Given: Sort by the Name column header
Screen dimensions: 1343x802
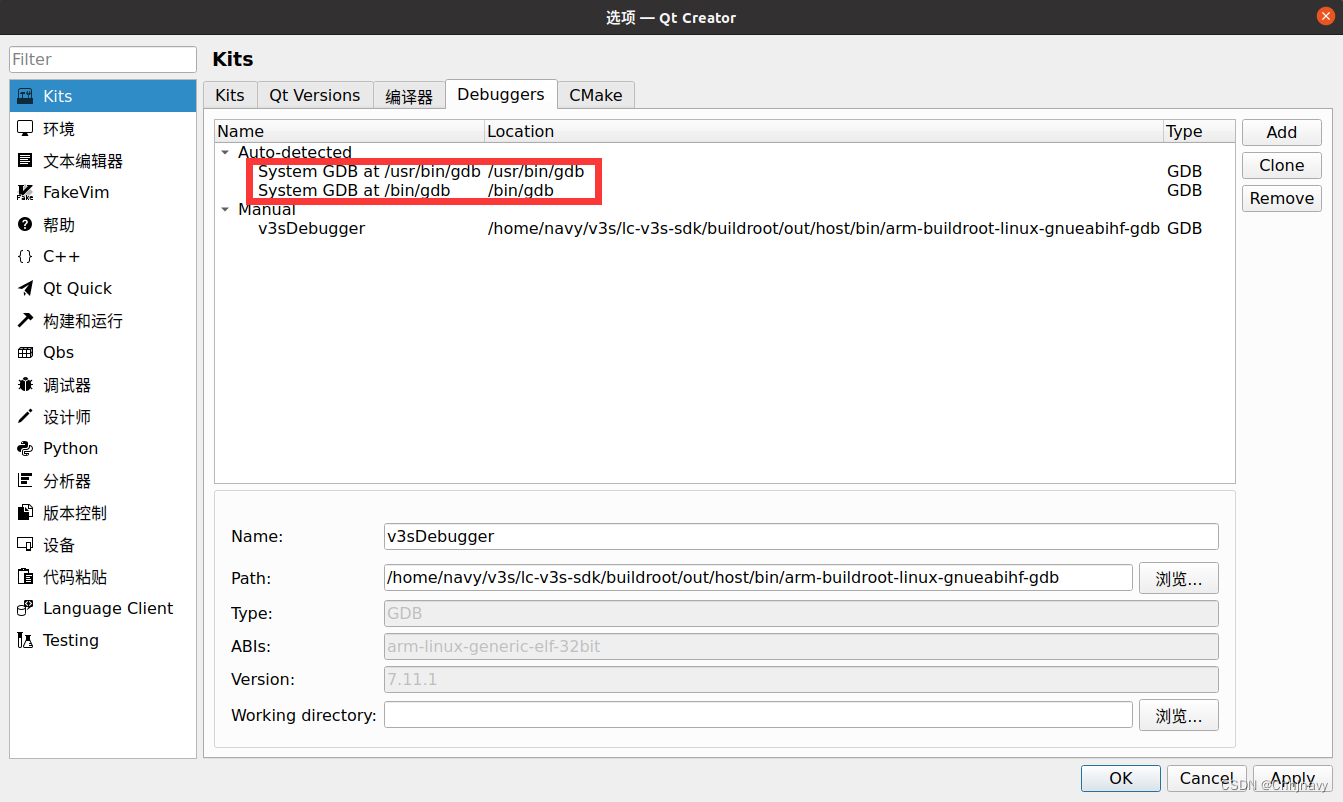Looking at the screenshot, I should coord(349,131).
